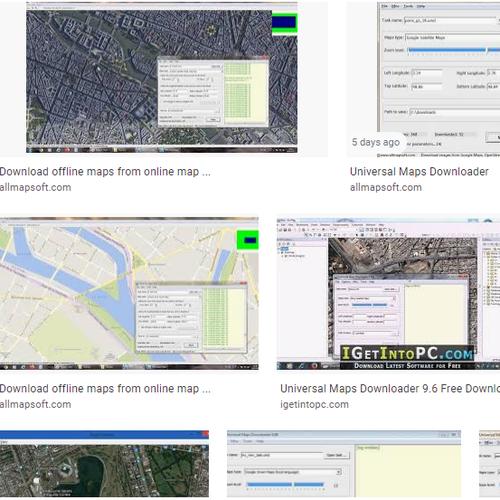The width and height of the screenshot is (500, 500).
Task: Open title of the blue river street map result
Action: pyautogui.click(x=105, y=389)
